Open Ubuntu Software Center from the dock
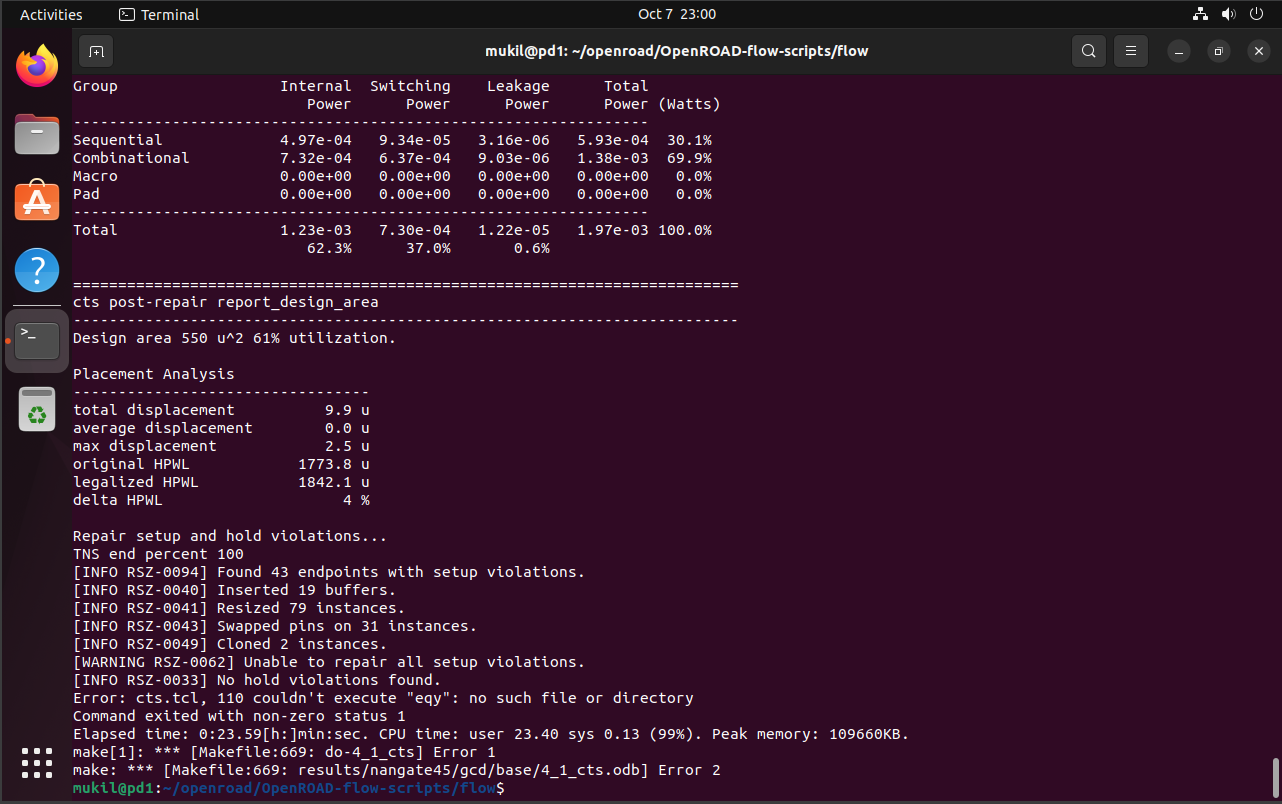The height and width of the screenshot is (804, 1282). click(37, 202)
